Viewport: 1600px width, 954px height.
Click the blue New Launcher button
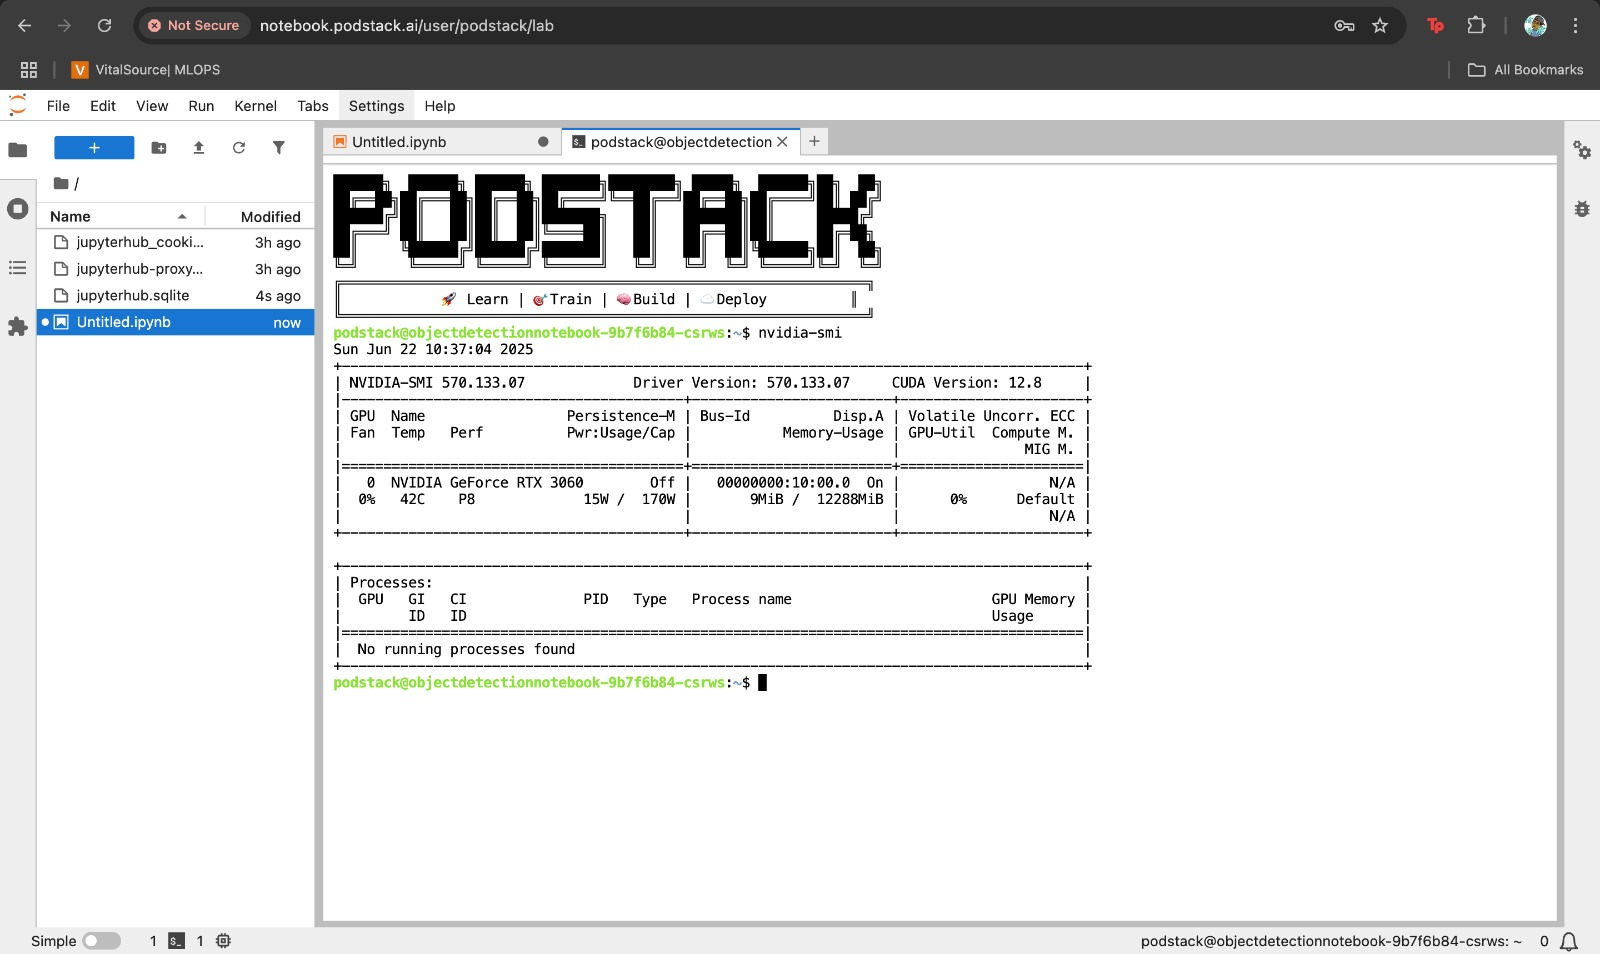[x=94, y=148]
